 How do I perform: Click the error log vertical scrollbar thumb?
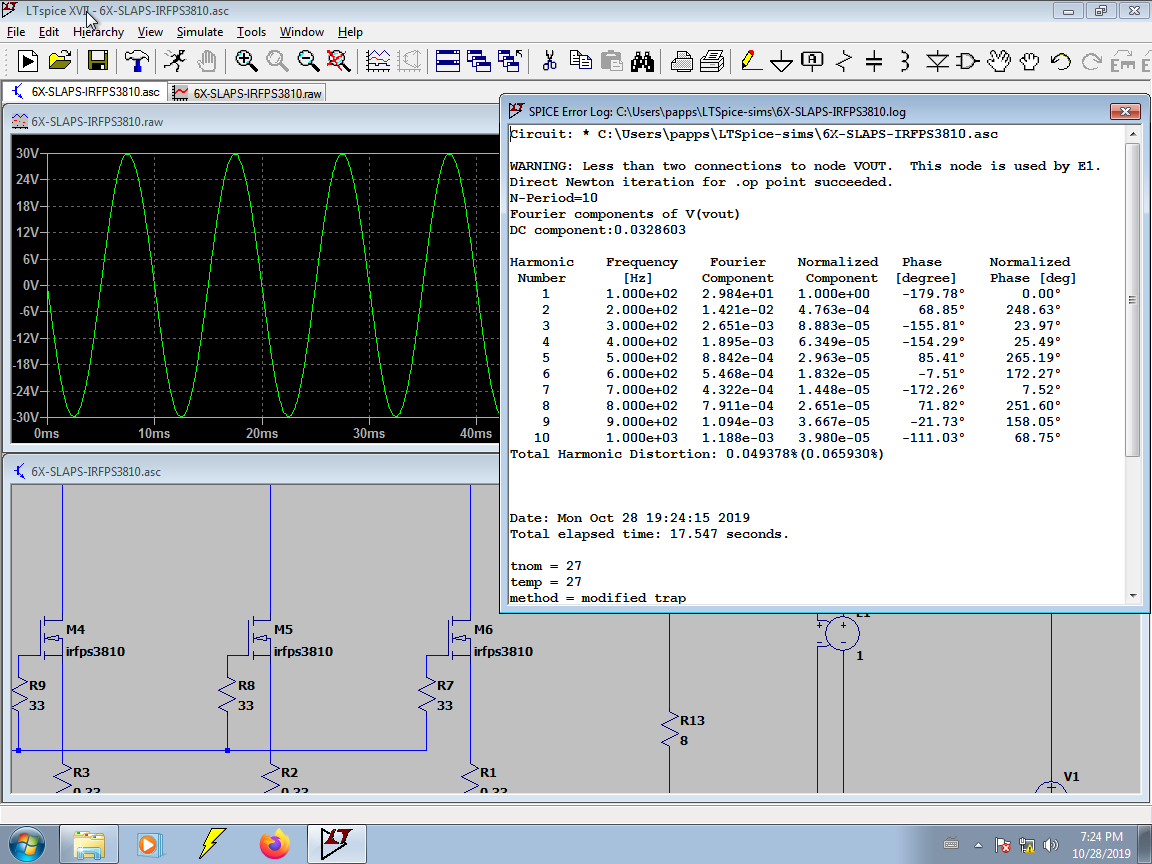1132,299
